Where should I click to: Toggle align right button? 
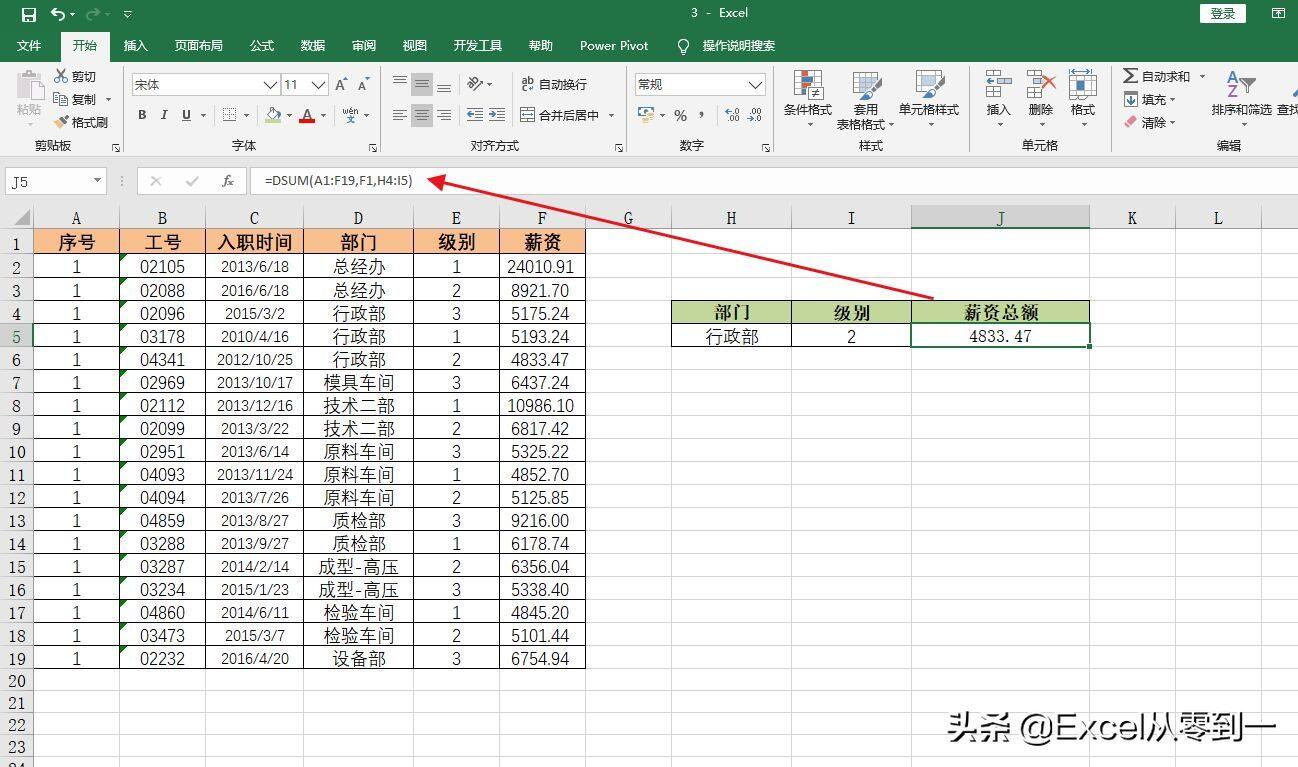point(444,115)
